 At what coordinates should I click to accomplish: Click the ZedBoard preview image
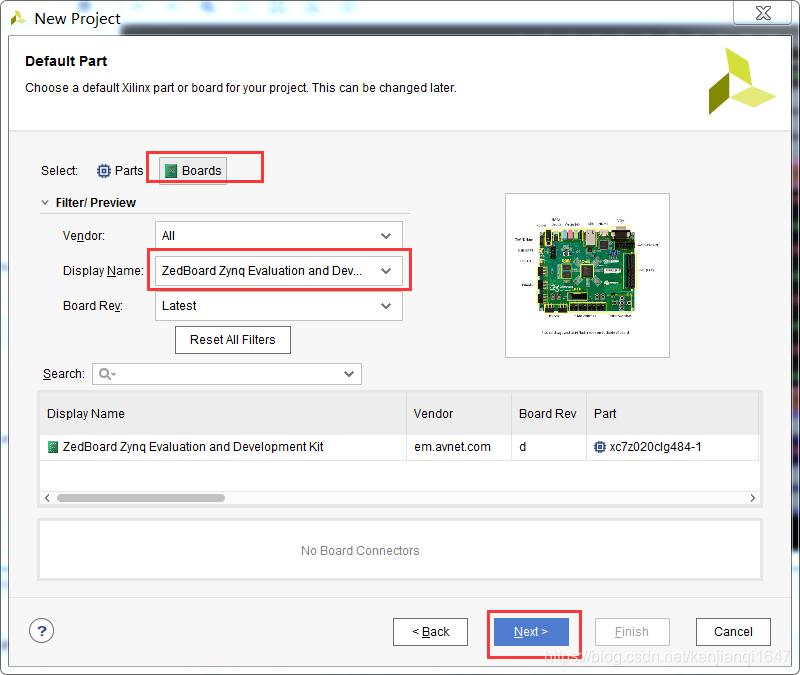587,276
